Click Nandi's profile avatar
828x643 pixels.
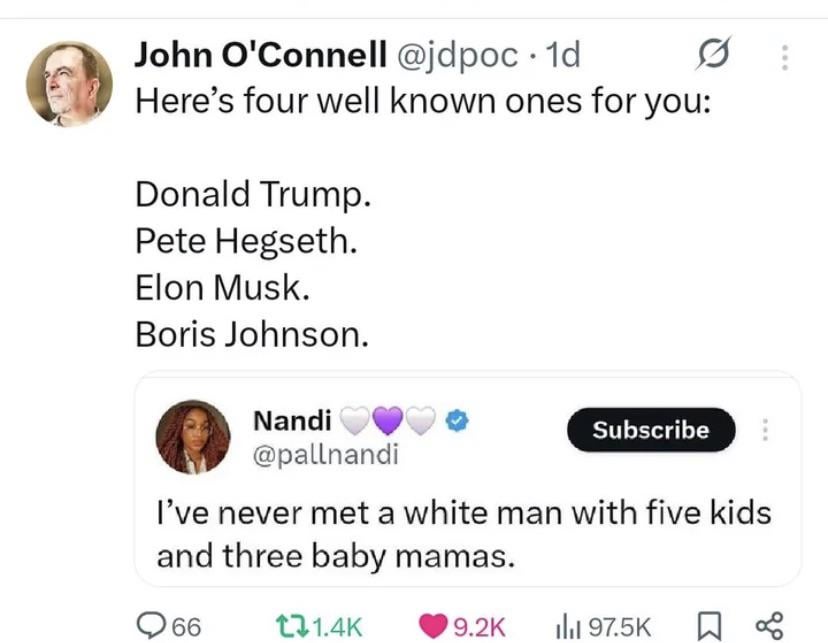click(193, 437)
